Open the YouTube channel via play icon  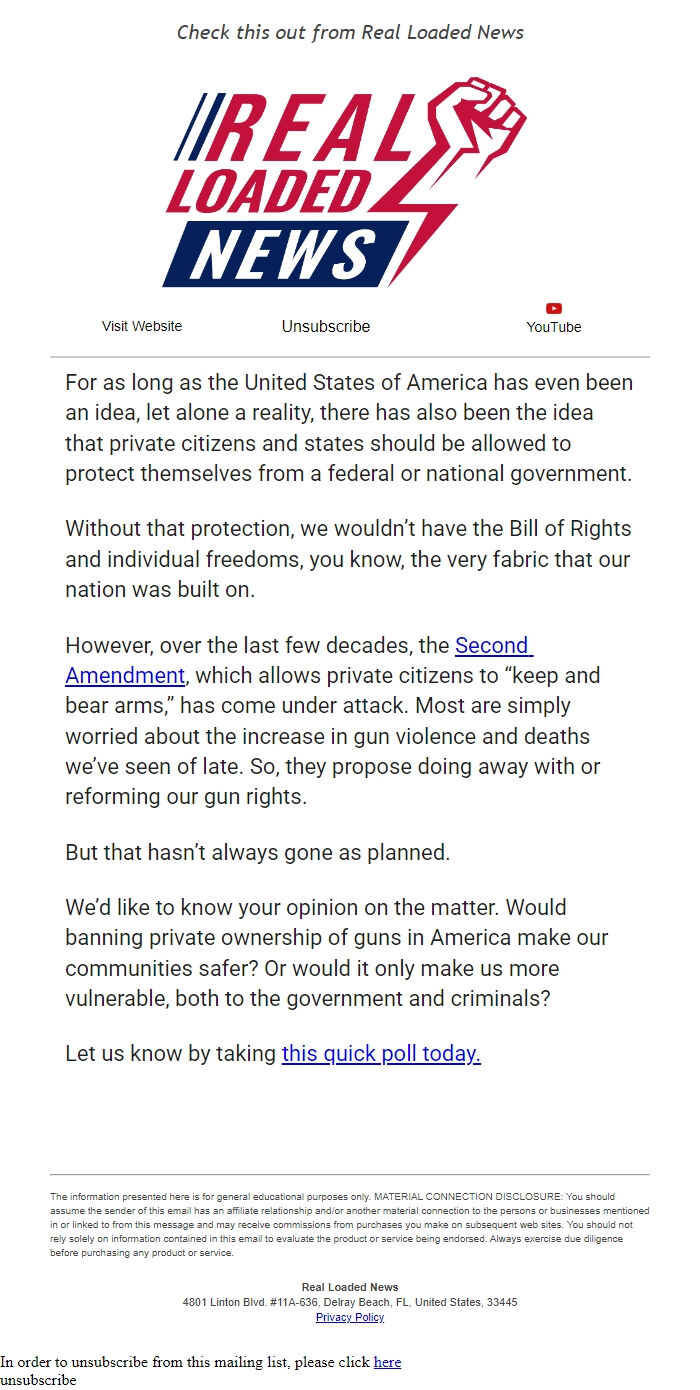tap(553, 308)
